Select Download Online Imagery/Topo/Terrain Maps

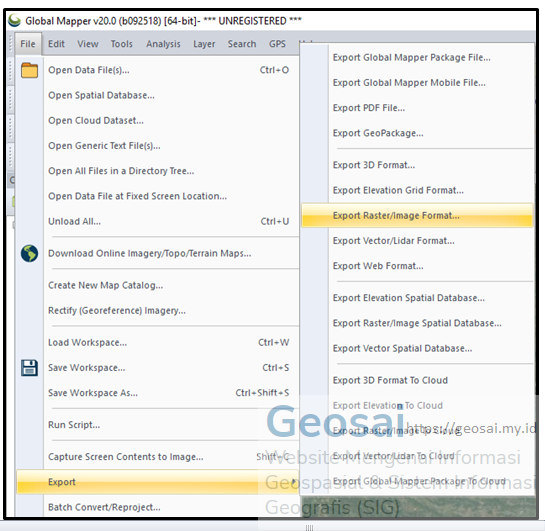pyautogui.click(x=158, y=253)
